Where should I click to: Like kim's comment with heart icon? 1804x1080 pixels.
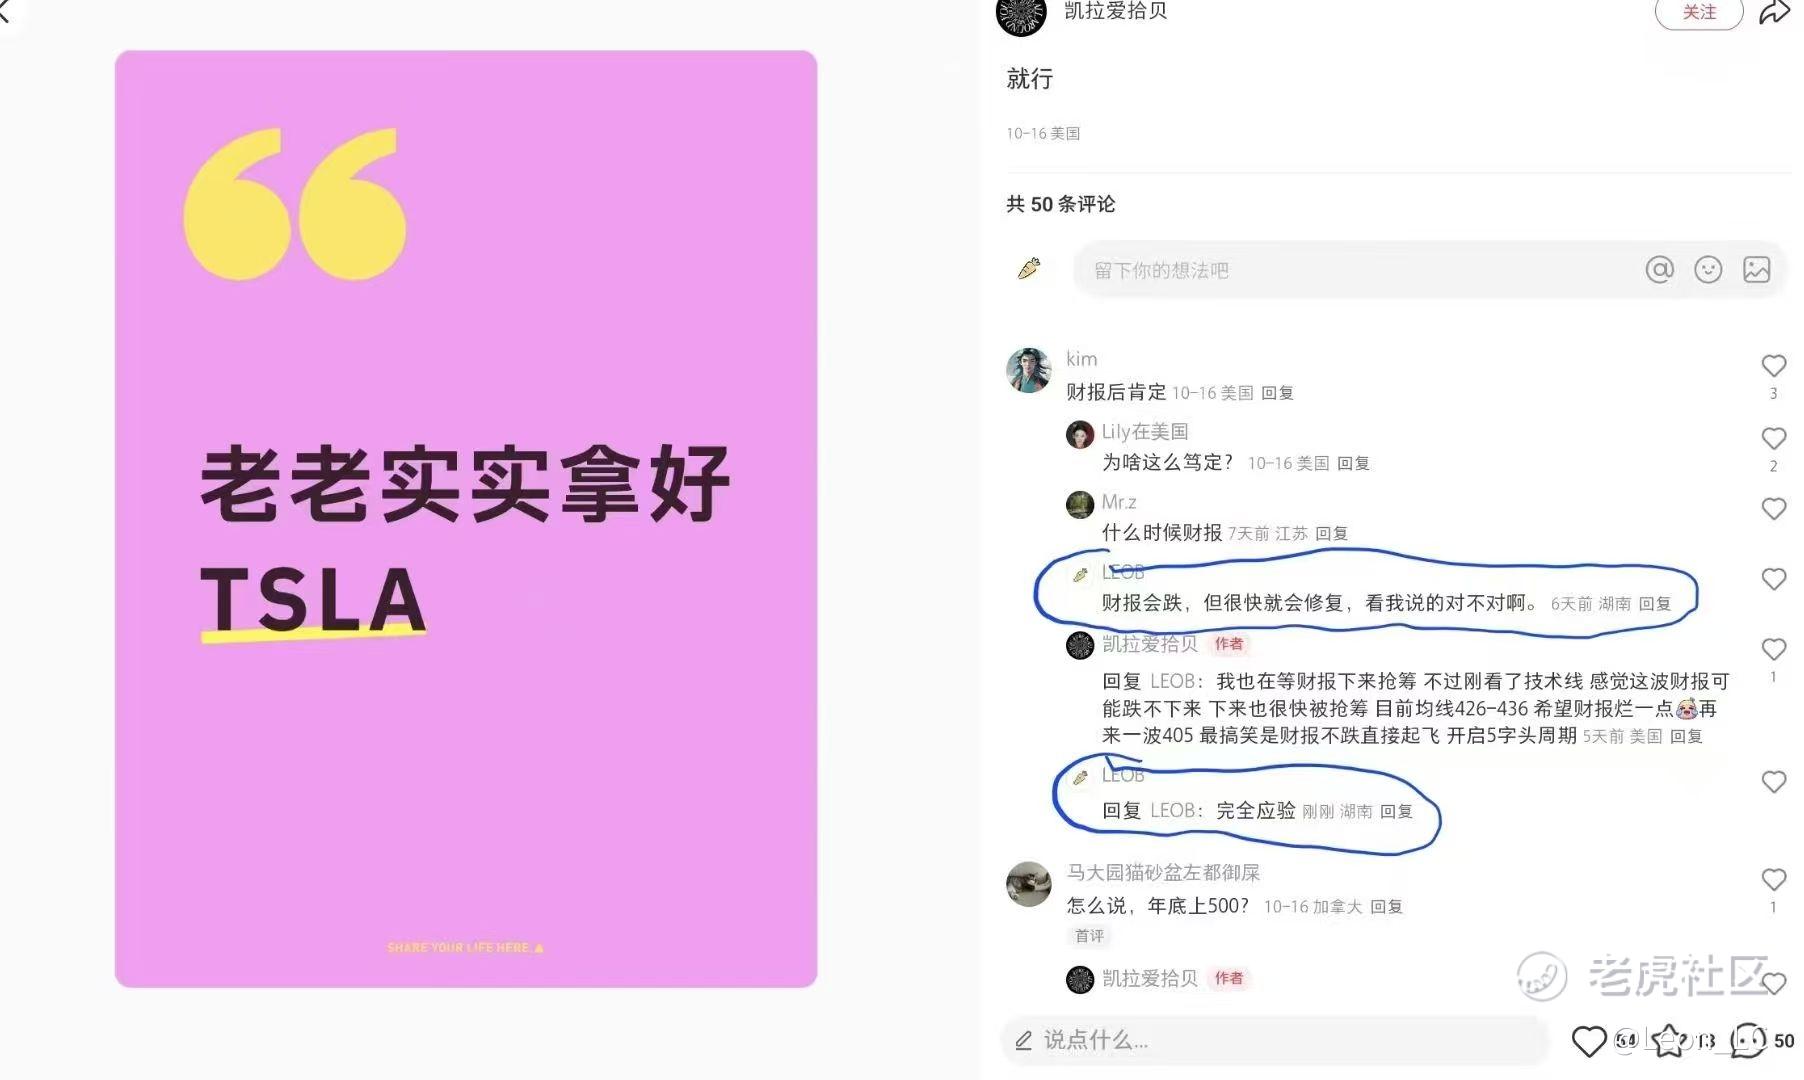[x=1773, y=366]
